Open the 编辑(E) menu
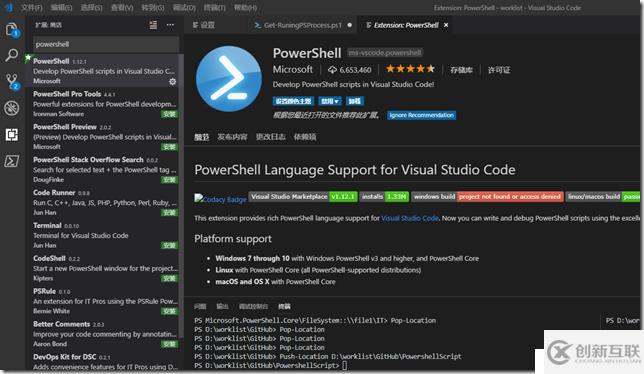 pyautogui.click(x=61, y=7)
